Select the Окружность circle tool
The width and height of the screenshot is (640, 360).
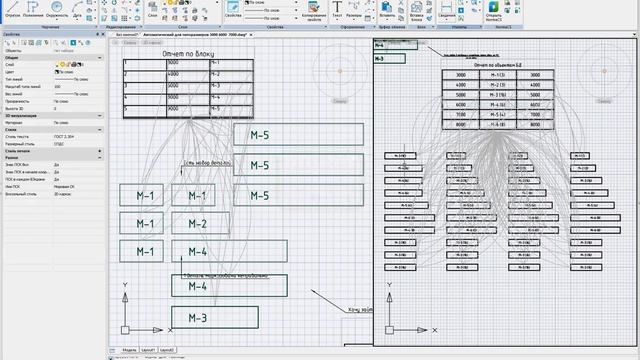tap(57, 9)
